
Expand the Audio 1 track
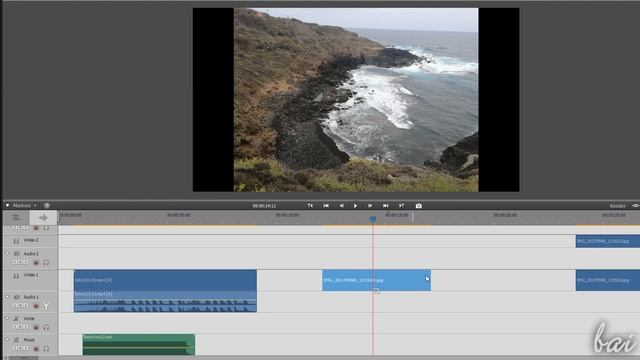pos(7,297)
